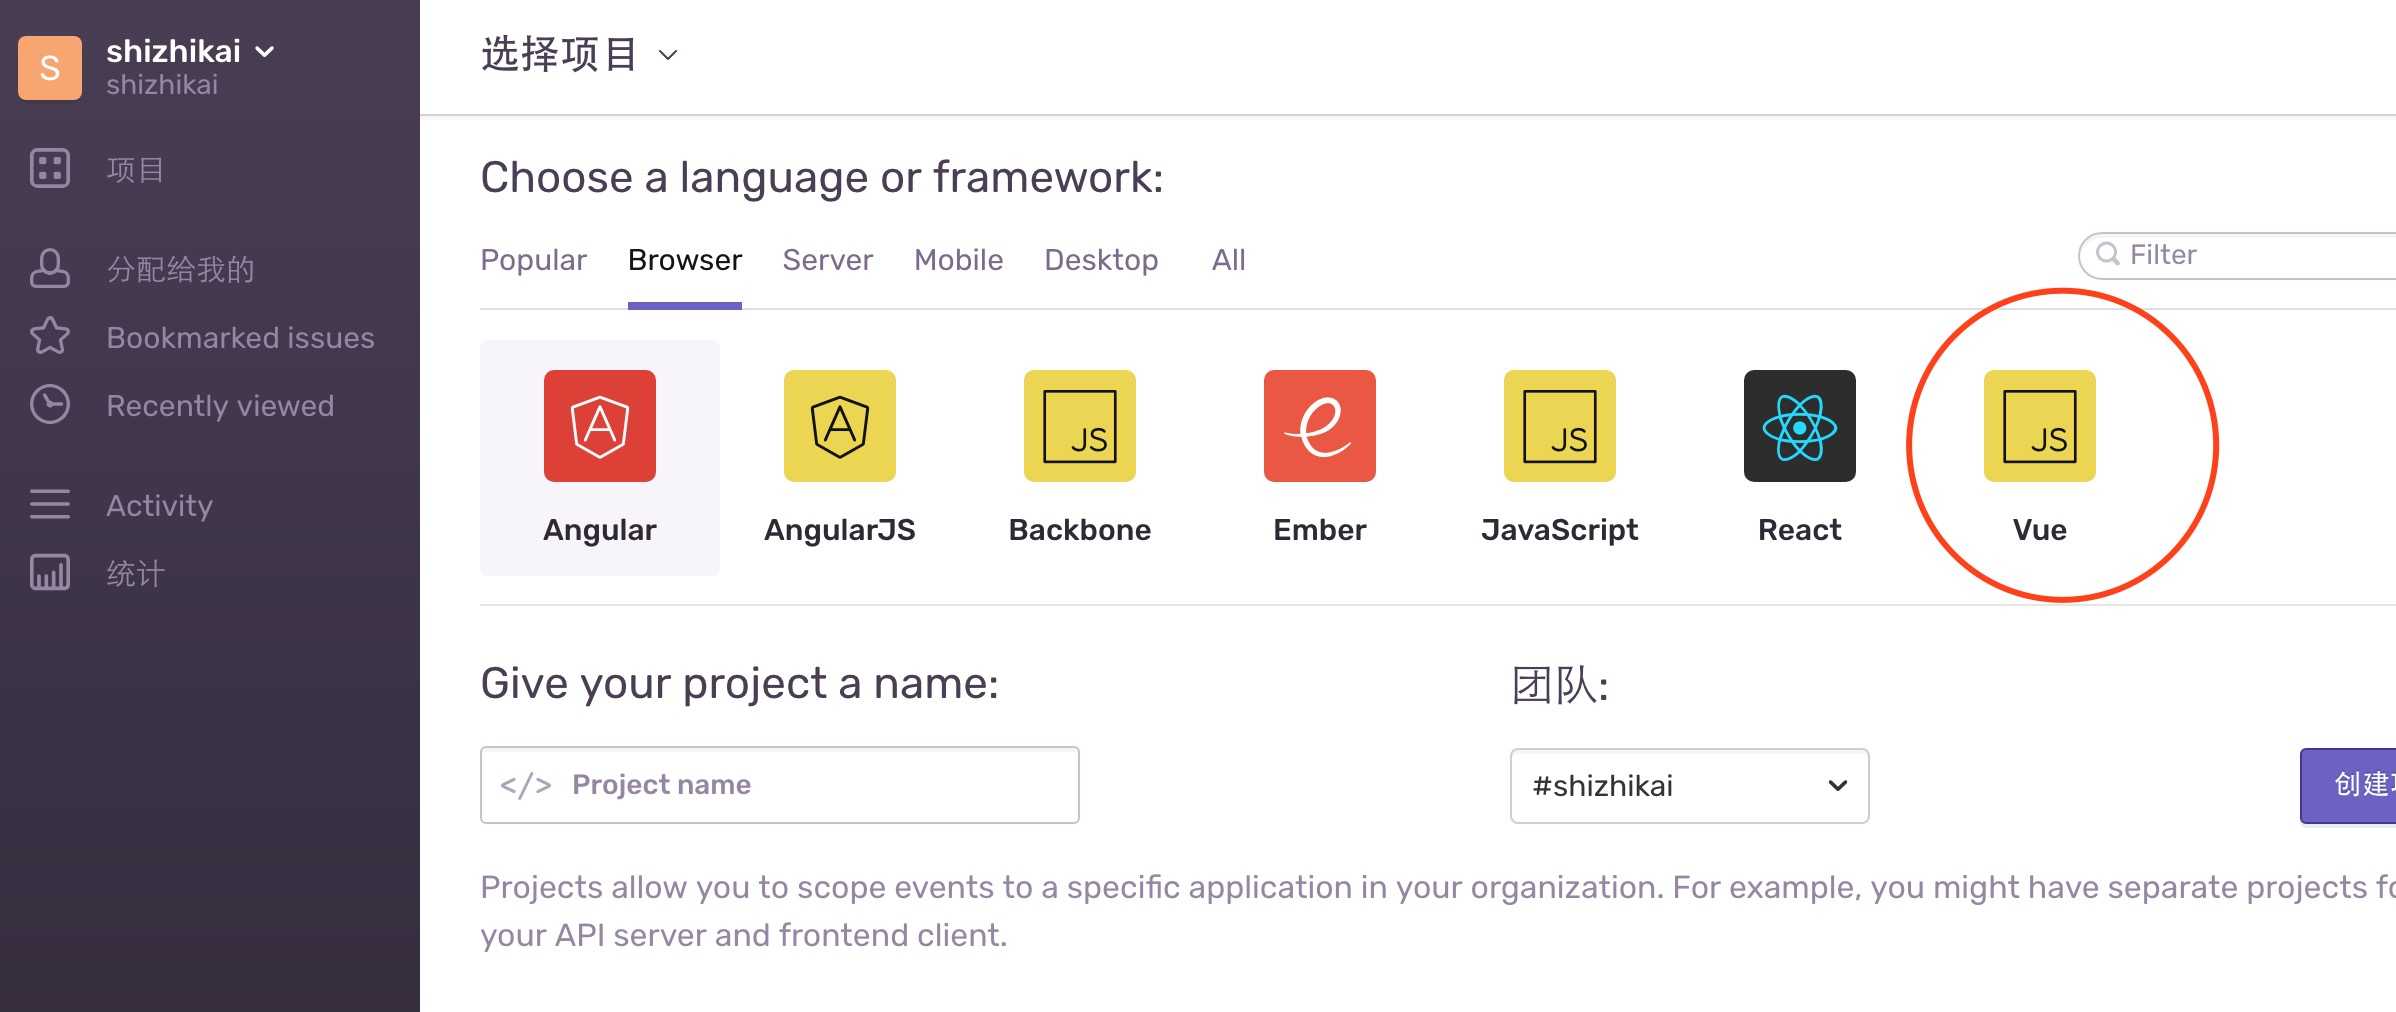
Task: Click the 分配给我的 sidebar link
Action: pyautogui.click(x=180, y=270)
